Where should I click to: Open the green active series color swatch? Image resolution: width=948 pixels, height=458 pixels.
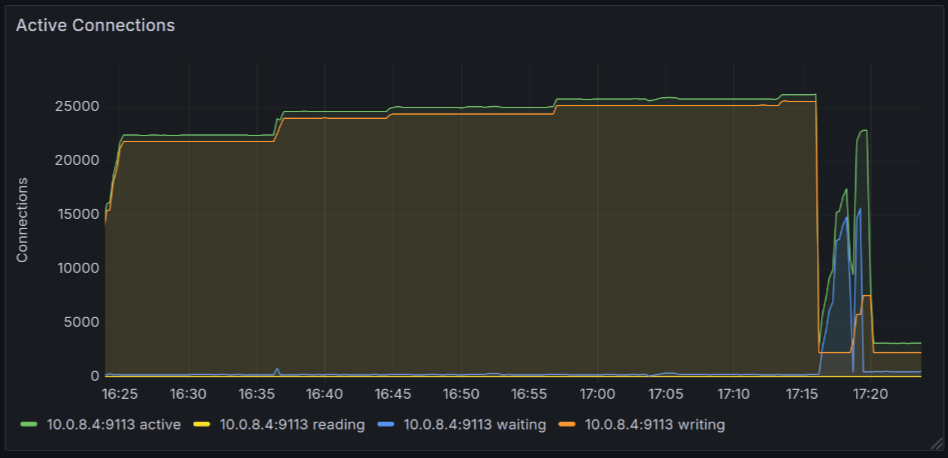tap(27, 425)
